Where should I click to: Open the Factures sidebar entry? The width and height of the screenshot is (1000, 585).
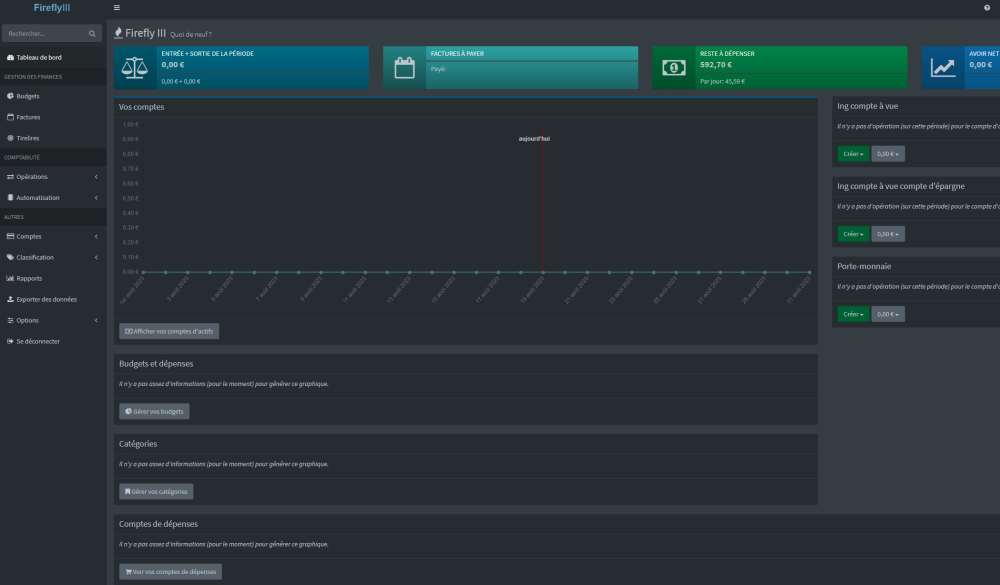click(x=54, y=117)
